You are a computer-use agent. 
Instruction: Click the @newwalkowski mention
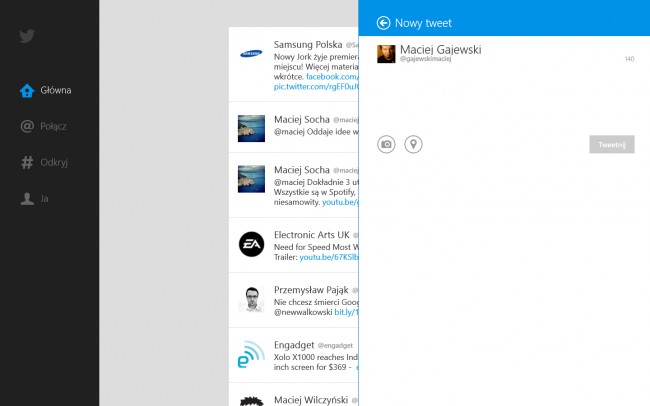(x=303, y=312)
